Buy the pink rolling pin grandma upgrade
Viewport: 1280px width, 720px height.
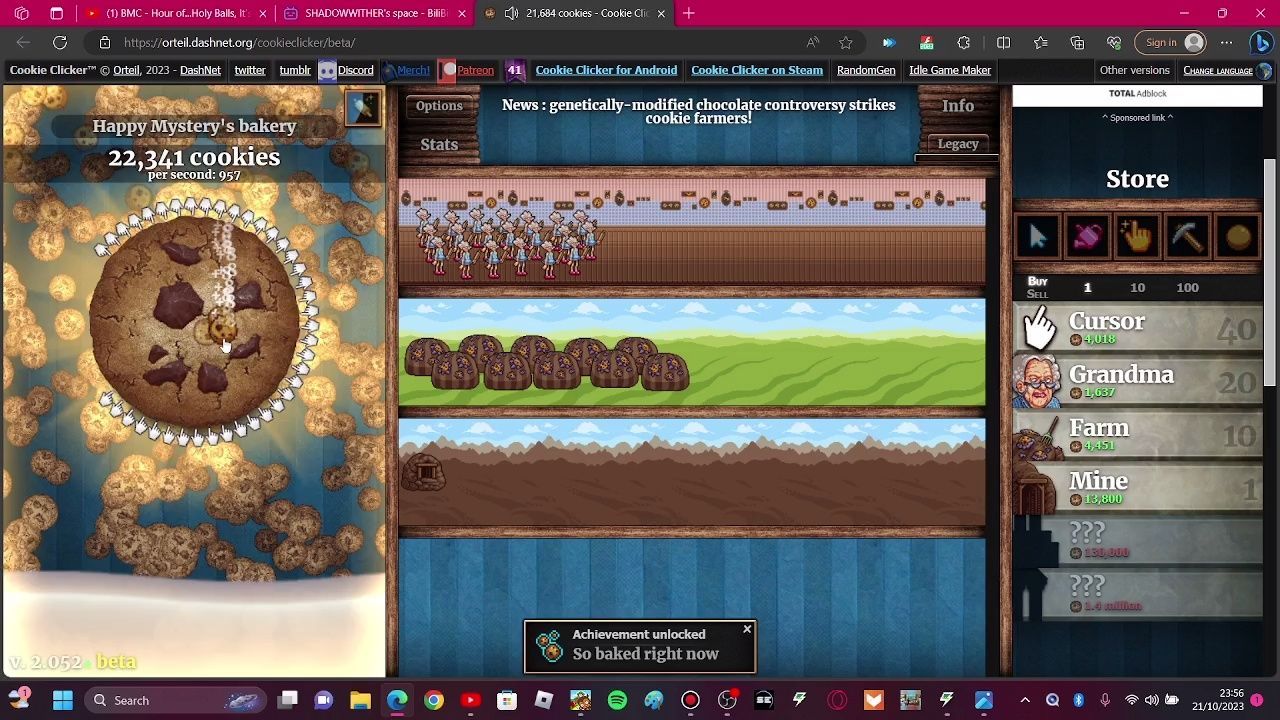pyautogui.click(x=1087, y=236)
